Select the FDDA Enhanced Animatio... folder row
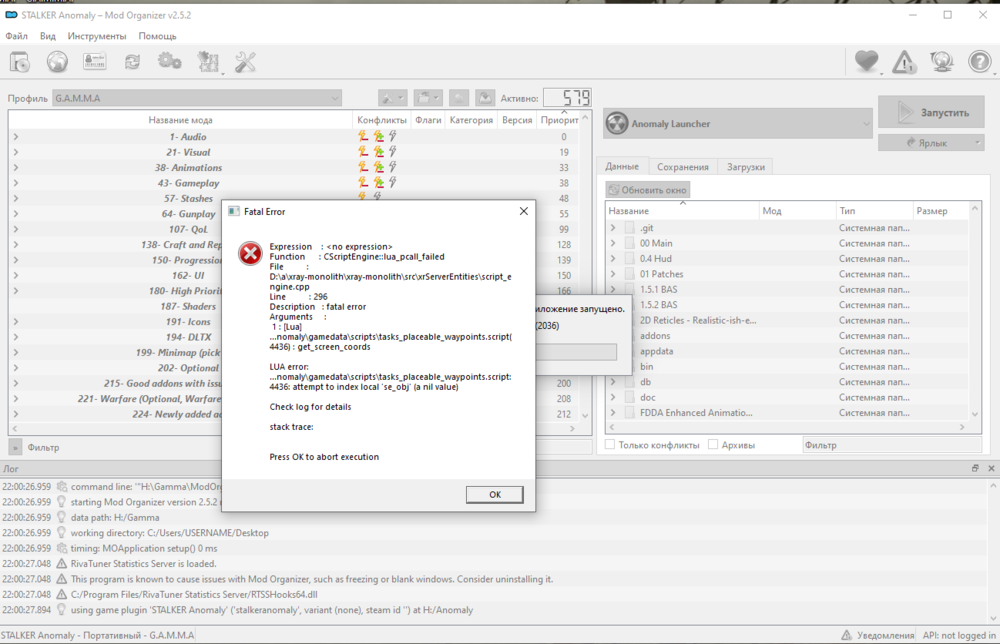Screen dimensions: 1000x644 787,413
